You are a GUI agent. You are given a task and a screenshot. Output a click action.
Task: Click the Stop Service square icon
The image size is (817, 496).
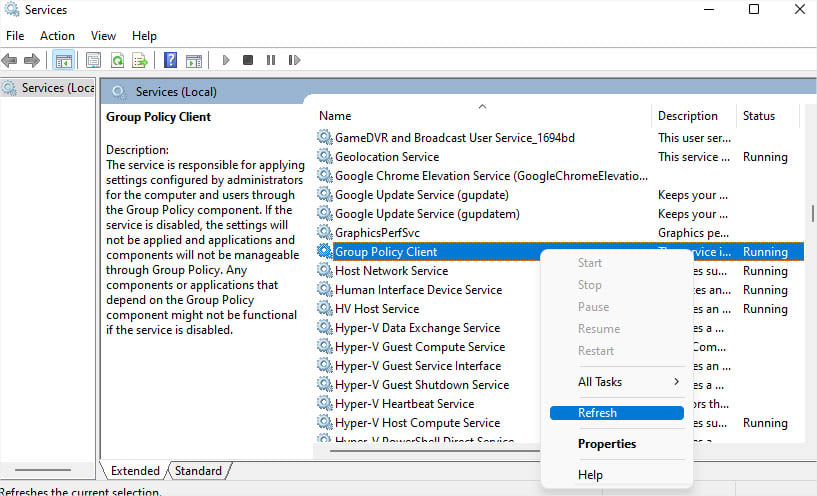tap(248, 60)
